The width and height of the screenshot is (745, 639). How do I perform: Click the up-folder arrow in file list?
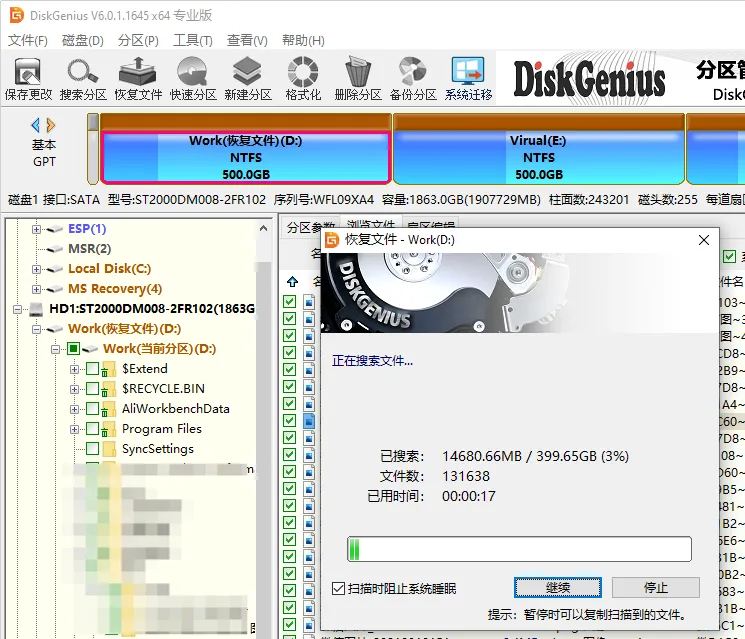pos(292,282)
